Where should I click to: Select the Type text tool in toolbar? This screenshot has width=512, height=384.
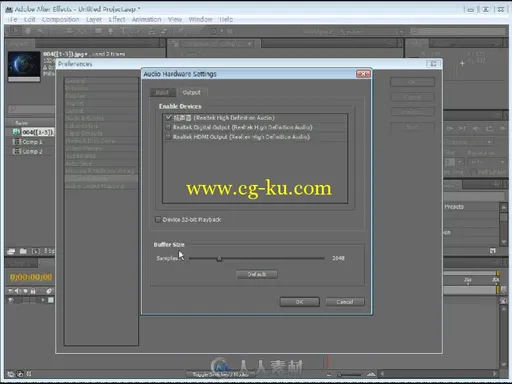pos(123,31)
